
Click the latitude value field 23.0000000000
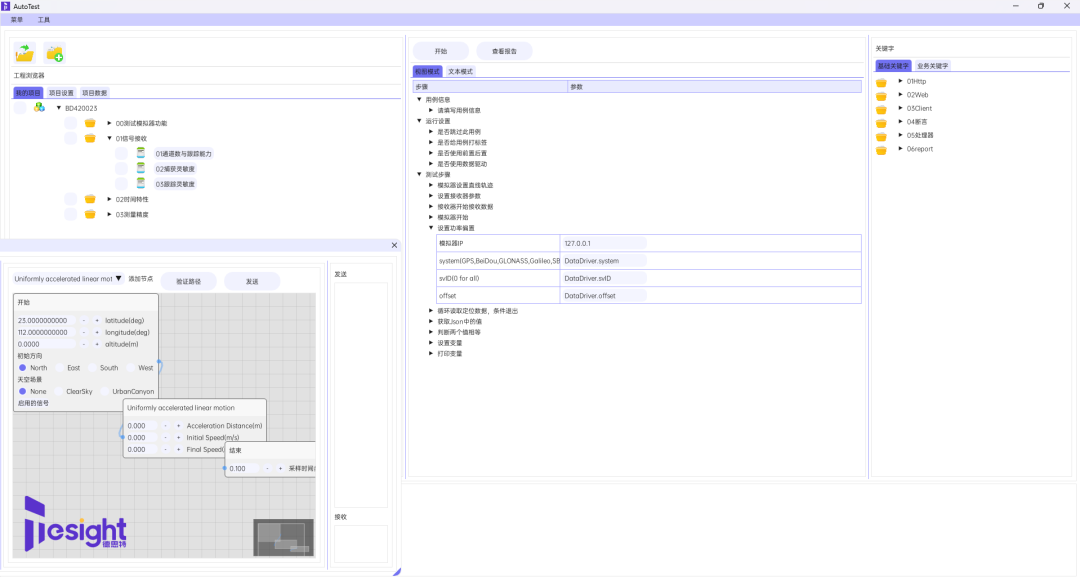tap(45, 320)
